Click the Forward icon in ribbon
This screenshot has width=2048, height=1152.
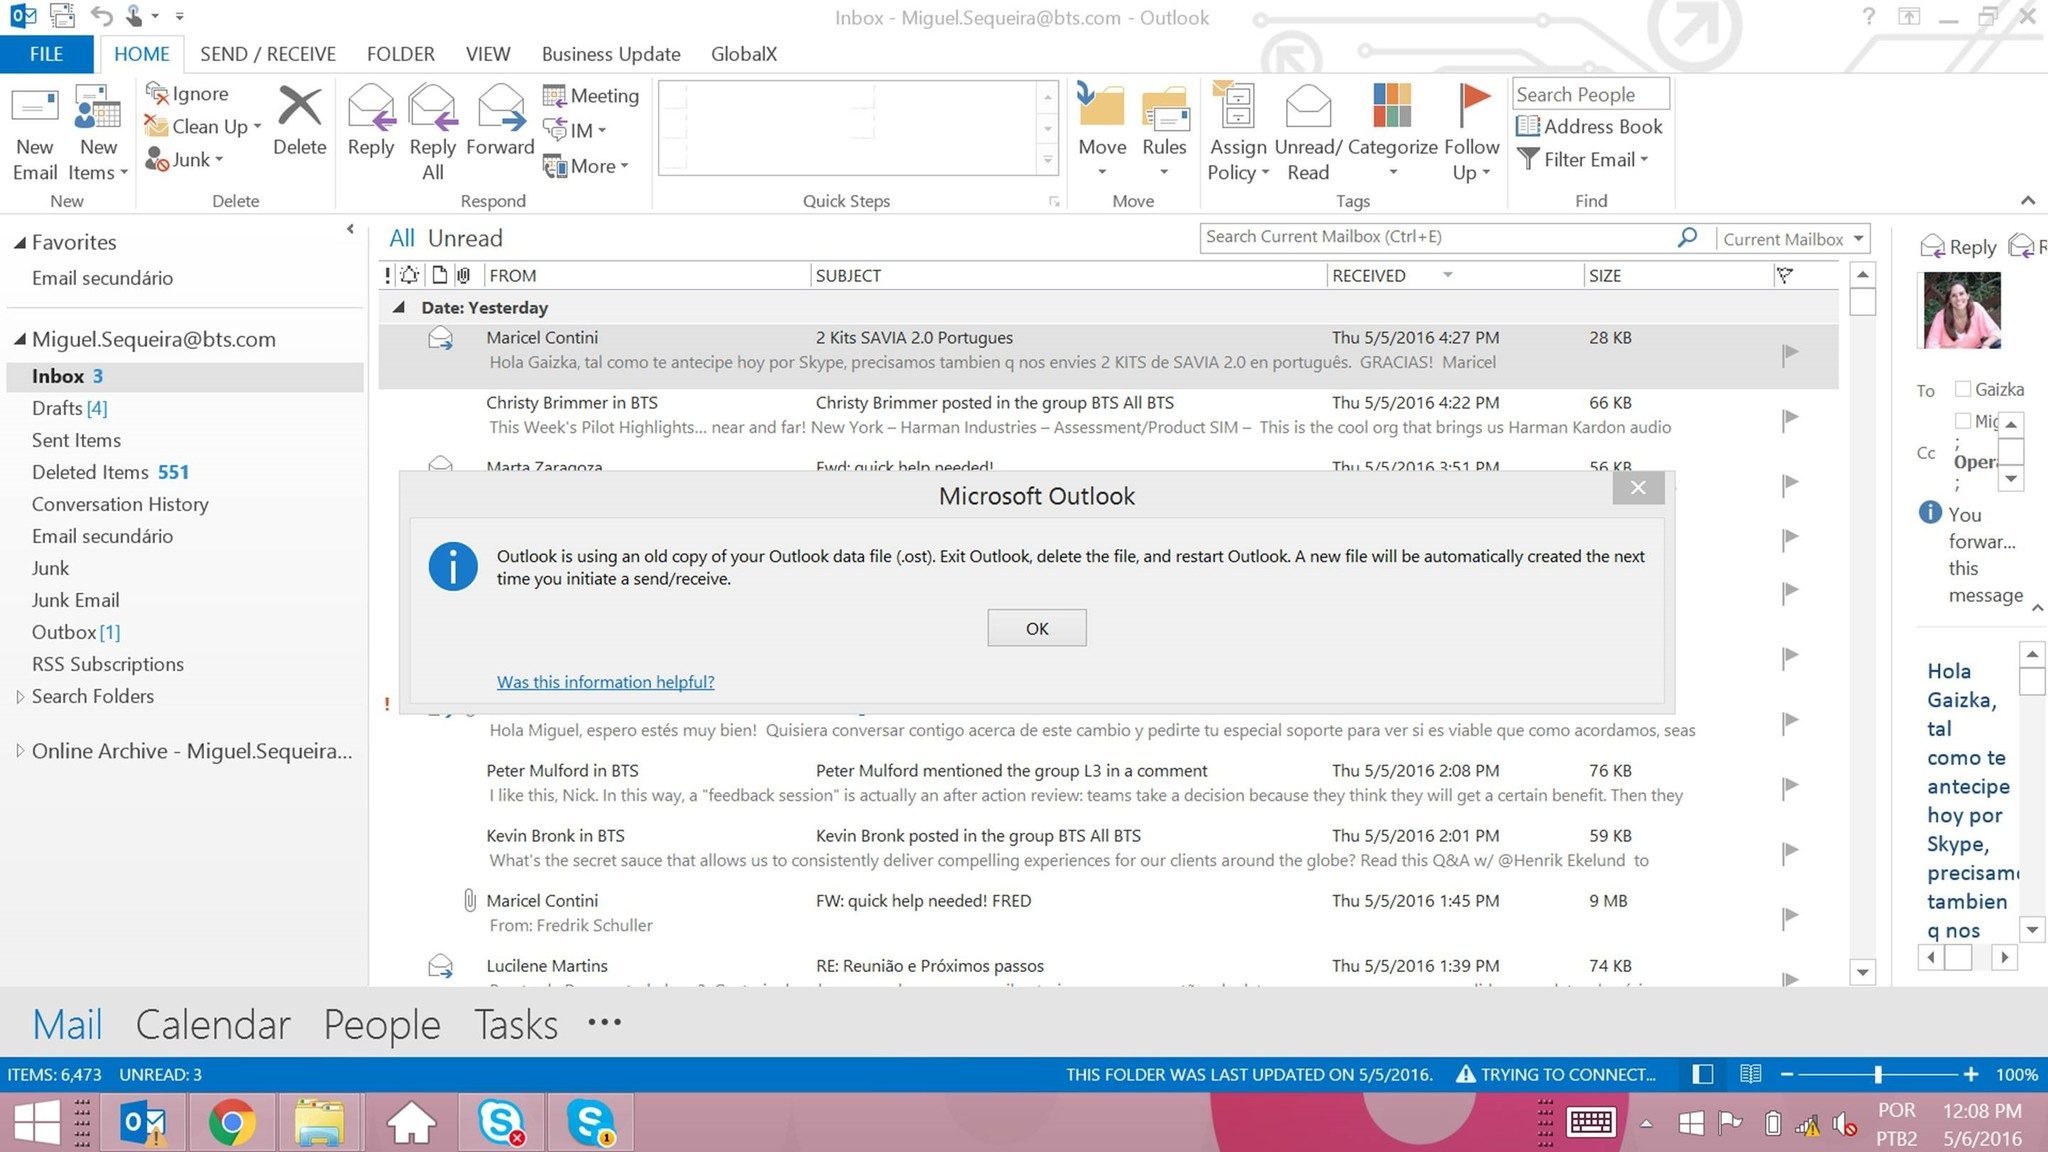click(x=501, y=108)
